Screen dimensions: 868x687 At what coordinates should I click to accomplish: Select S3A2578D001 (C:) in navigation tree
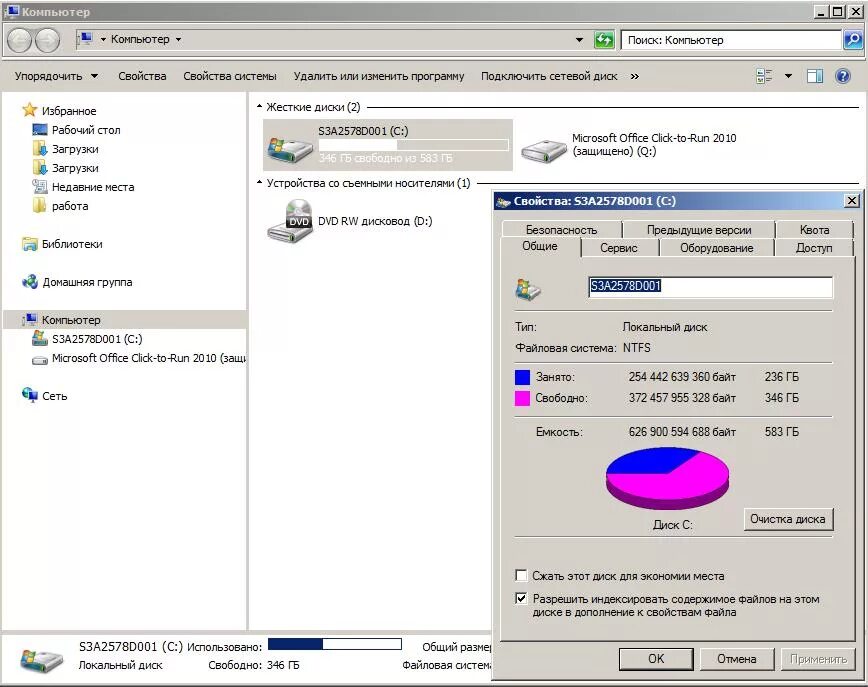coord(97,339)
